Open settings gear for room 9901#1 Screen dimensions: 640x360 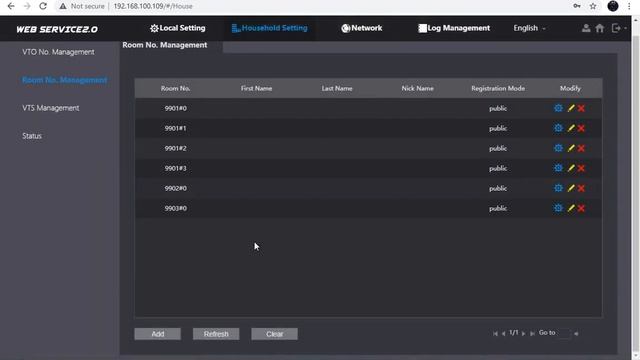tap(558, 128)
